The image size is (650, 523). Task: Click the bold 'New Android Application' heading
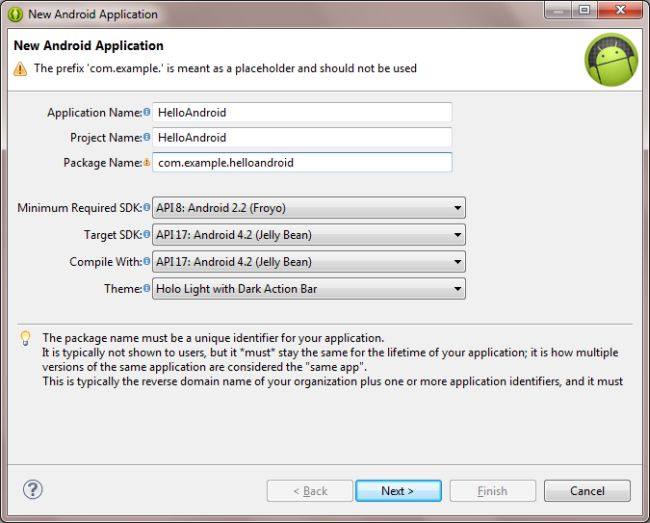point(89,45)
